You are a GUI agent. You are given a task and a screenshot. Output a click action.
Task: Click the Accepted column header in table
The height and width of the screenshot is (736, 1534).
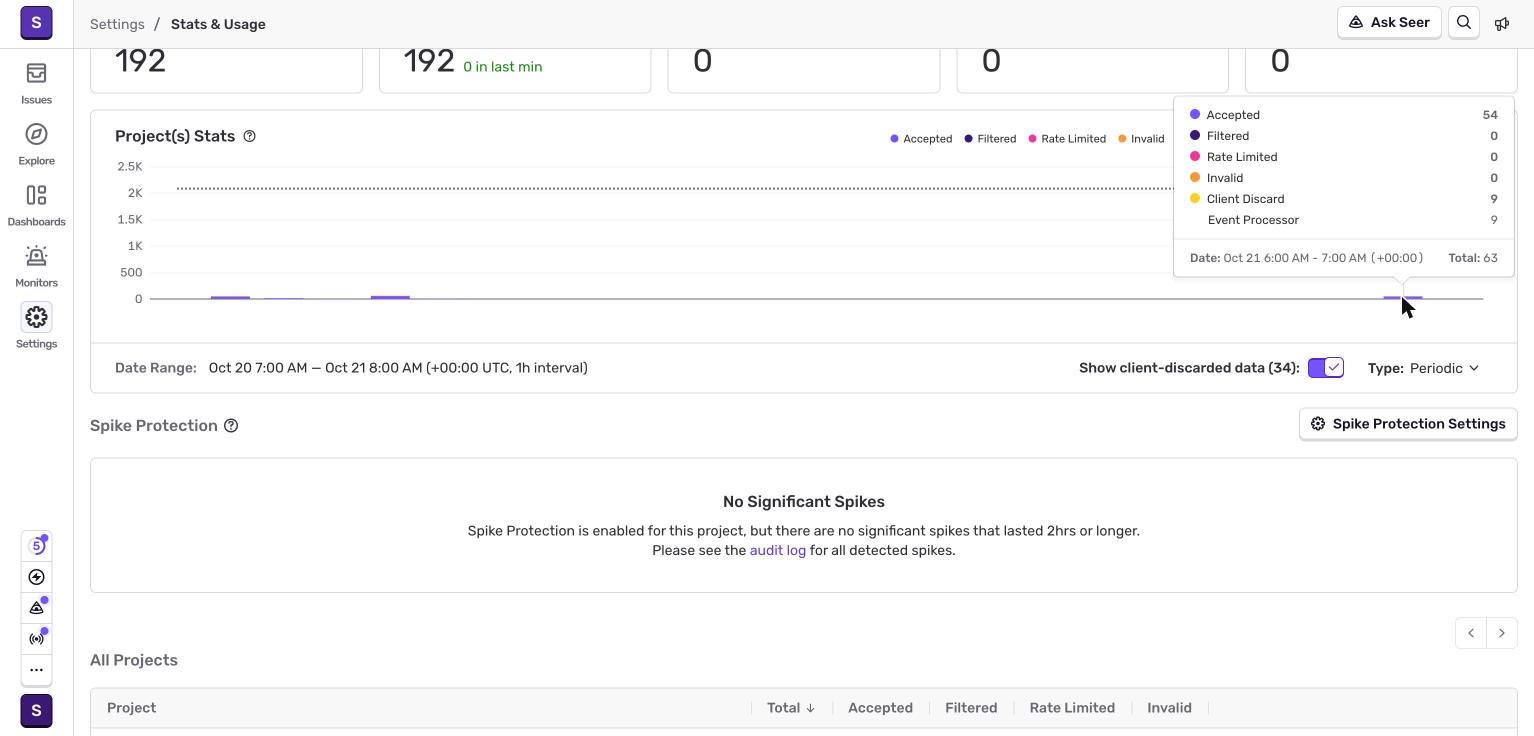[880, 708]
